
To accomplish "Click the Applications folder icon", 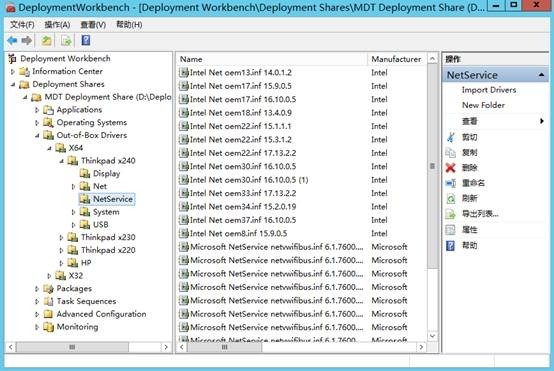I will pyautogui.click(x=48, y=110).
